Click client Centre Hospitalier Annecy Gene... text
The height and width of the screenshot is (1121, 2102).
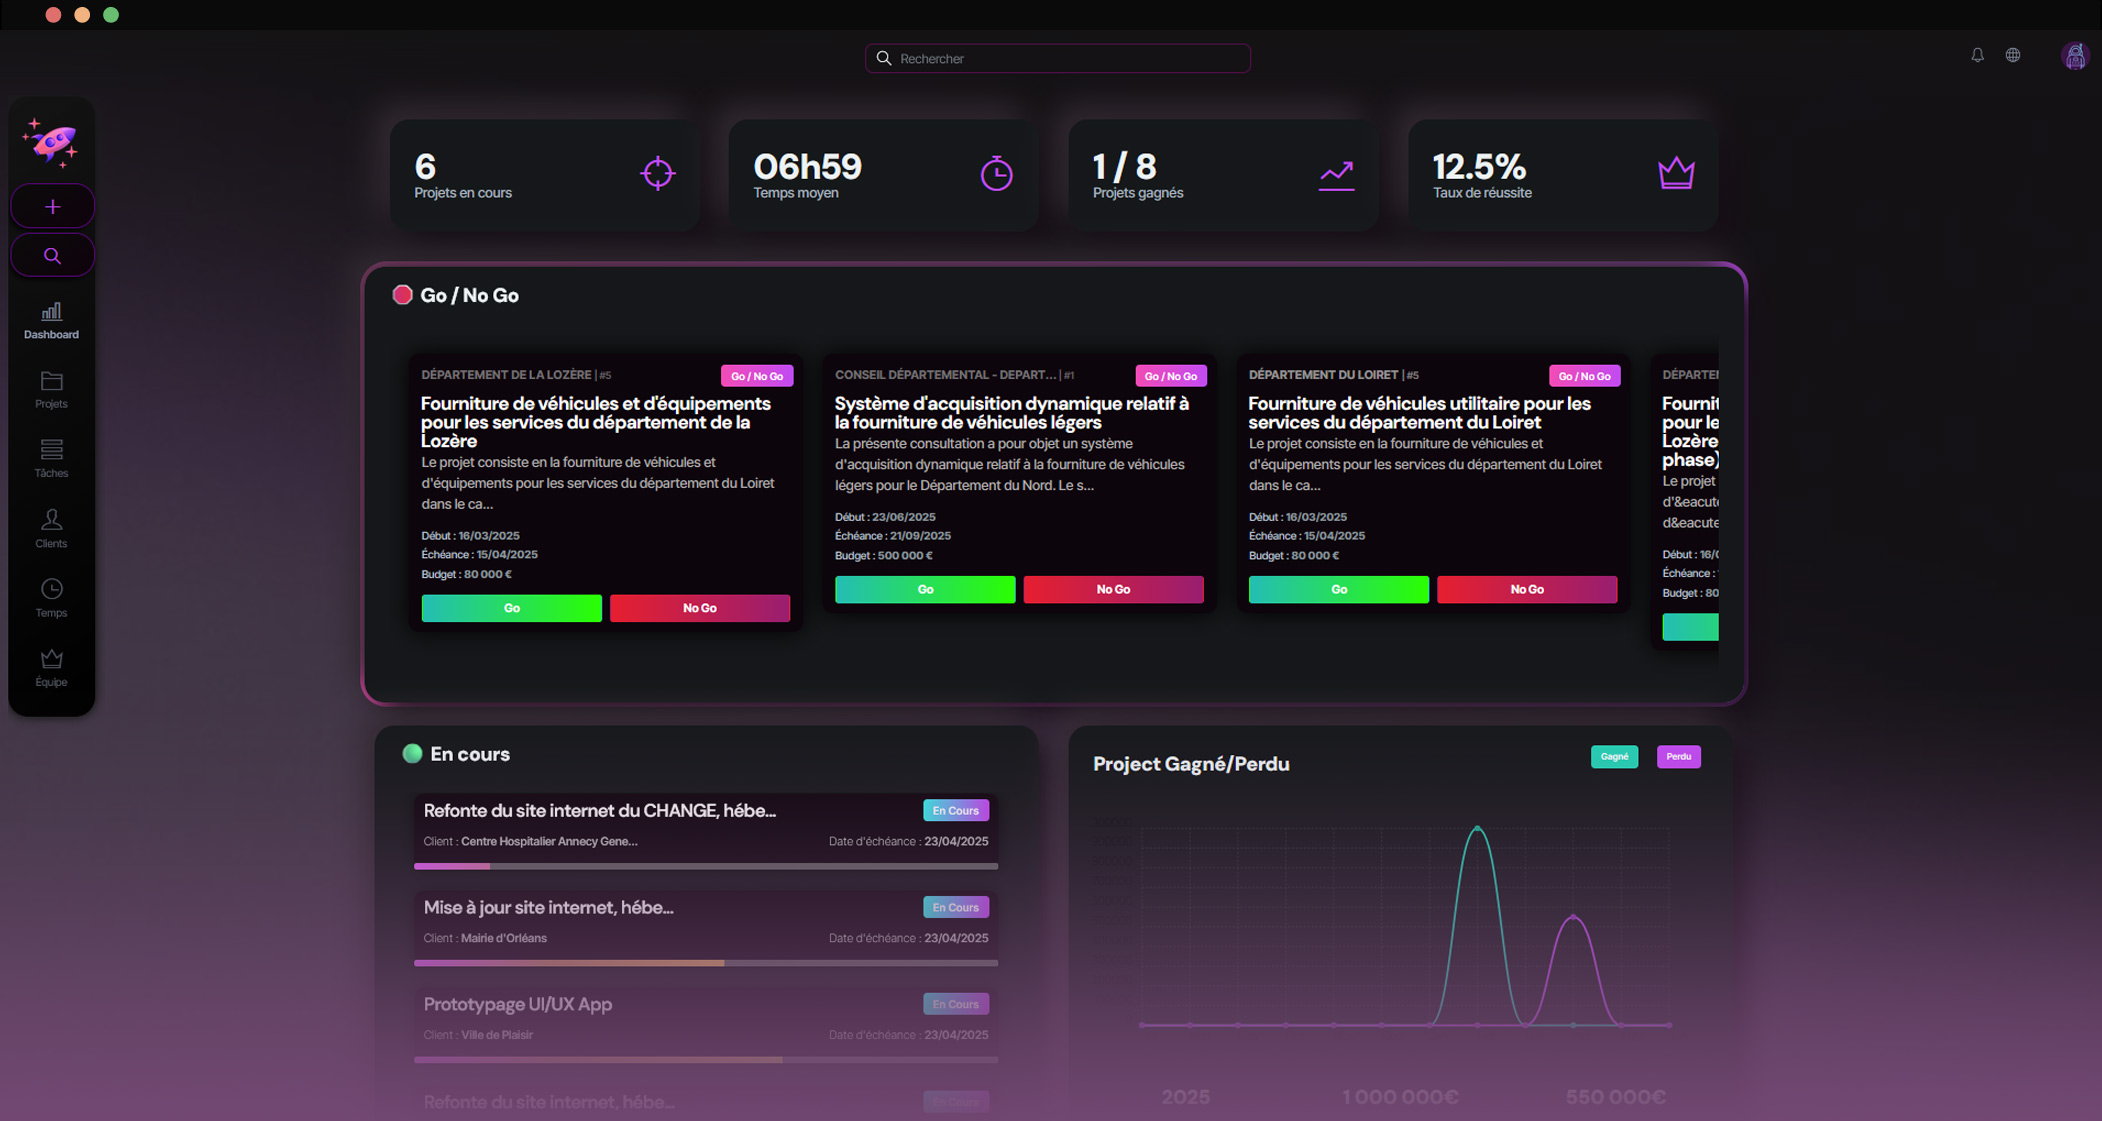pos(549,842)
